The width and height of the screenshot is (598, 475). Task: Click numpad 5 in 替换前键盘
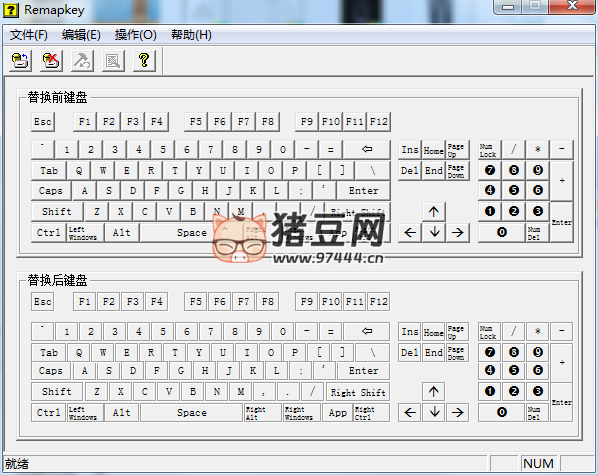click(514, 191)
